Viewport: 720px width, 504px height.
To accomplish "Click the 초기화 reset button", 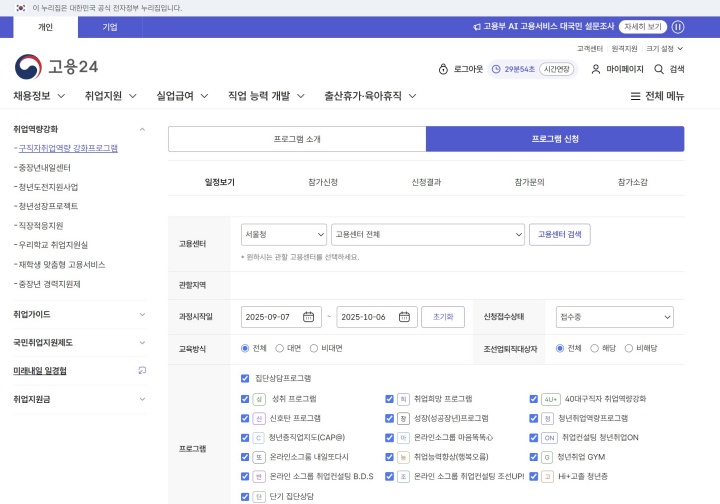I will [x=443, y=317].
